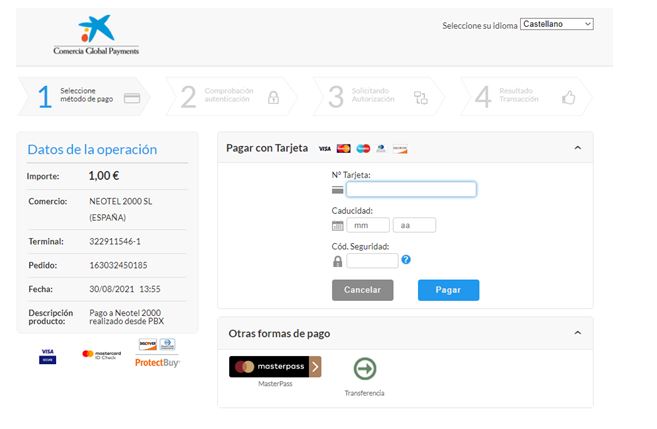The height and width of the screenshot is (429, 657).
Task: Click the Transferencia label
Action: pos(364,393)
